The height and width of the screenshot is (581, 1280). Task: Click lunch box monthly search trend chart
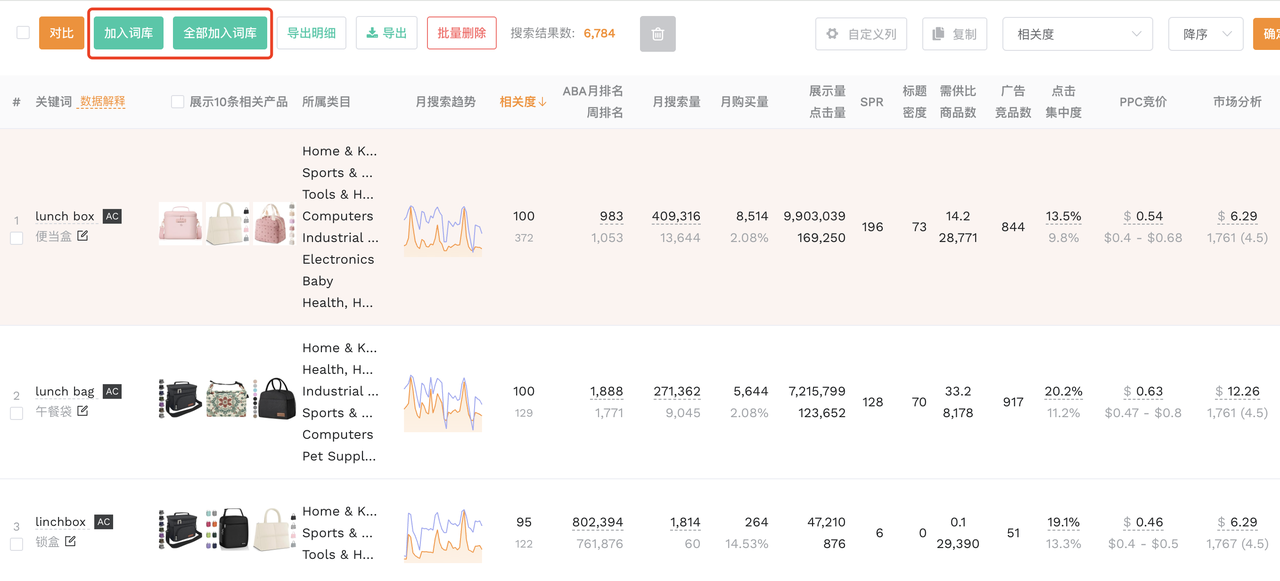pos(443,229)
